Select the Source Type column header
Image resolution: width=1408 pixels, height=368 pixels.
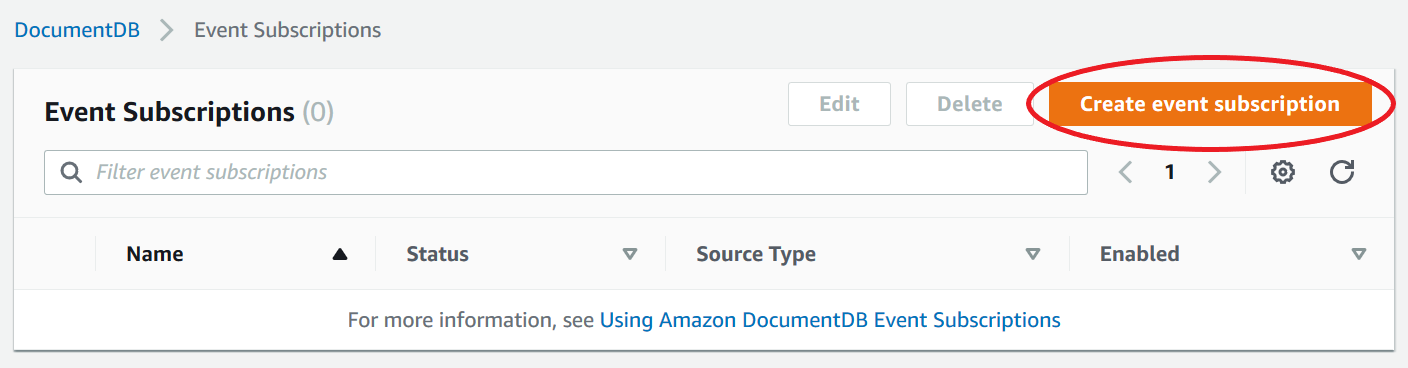(756, 254)
